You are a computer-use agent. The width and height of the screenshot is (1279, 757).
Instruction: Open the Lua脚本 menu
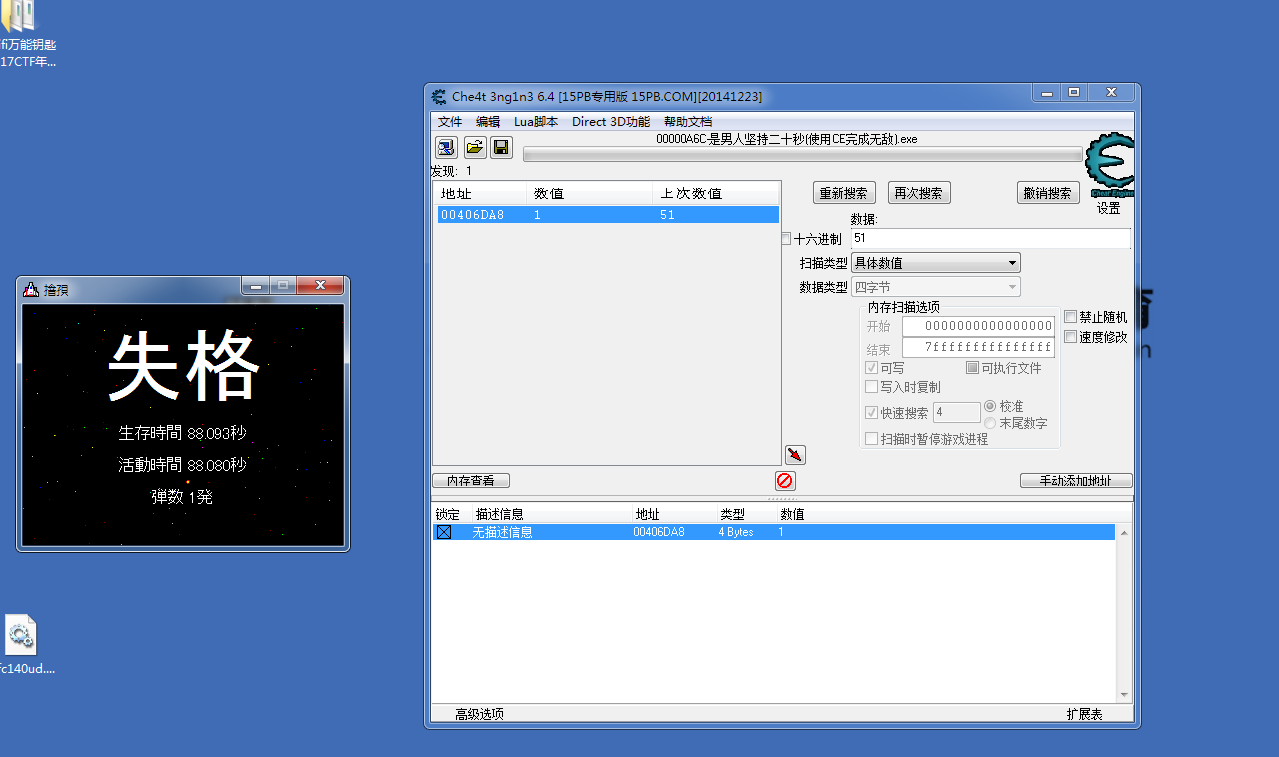tap(536, 122)
